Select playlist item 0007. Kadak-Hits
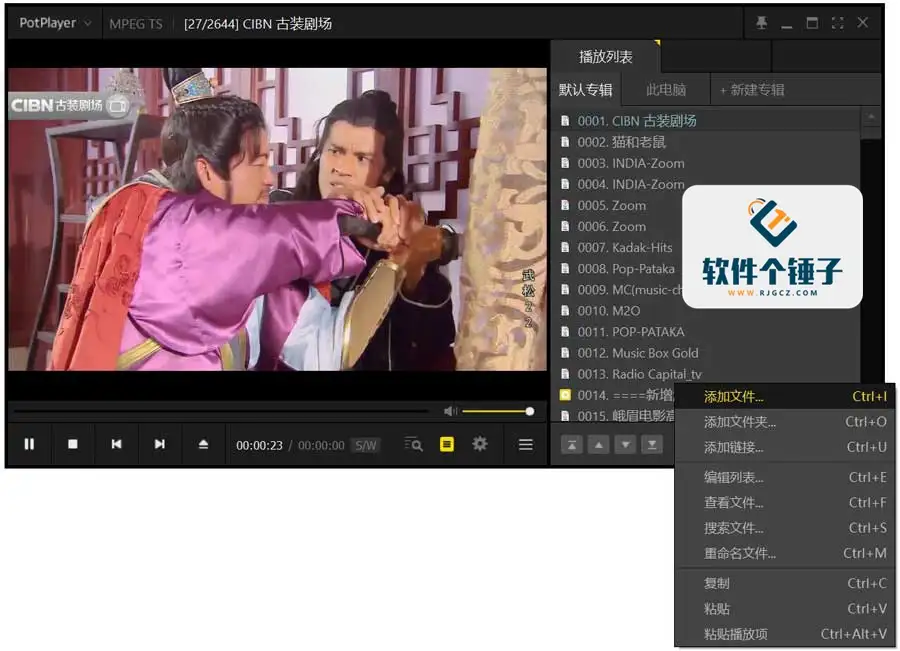 (x=618, y=247)
